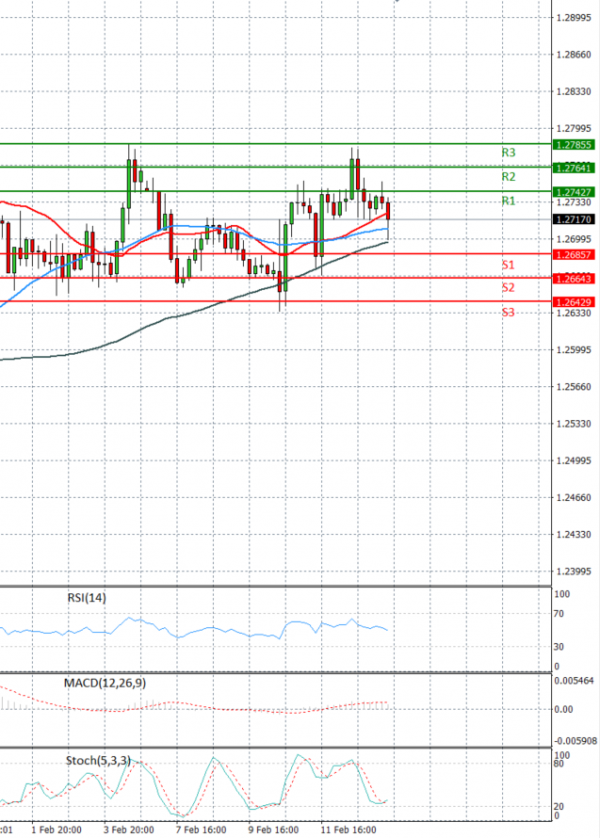Click the S2 support label
600x838 pixels.
508,288
